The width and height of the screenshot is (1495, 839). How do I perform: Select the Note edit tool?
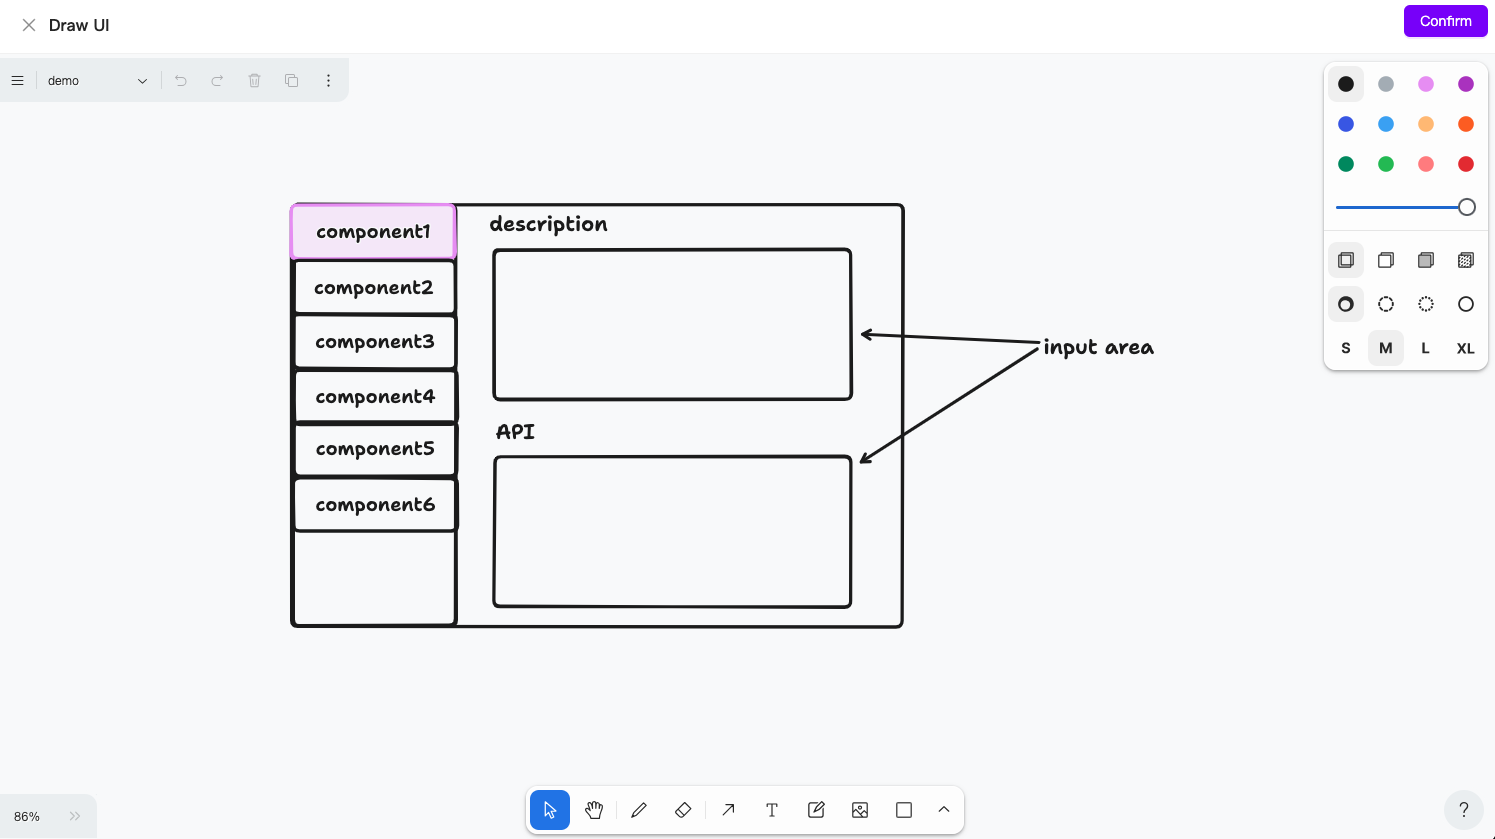pyautogui.click(x=816, y=810)
